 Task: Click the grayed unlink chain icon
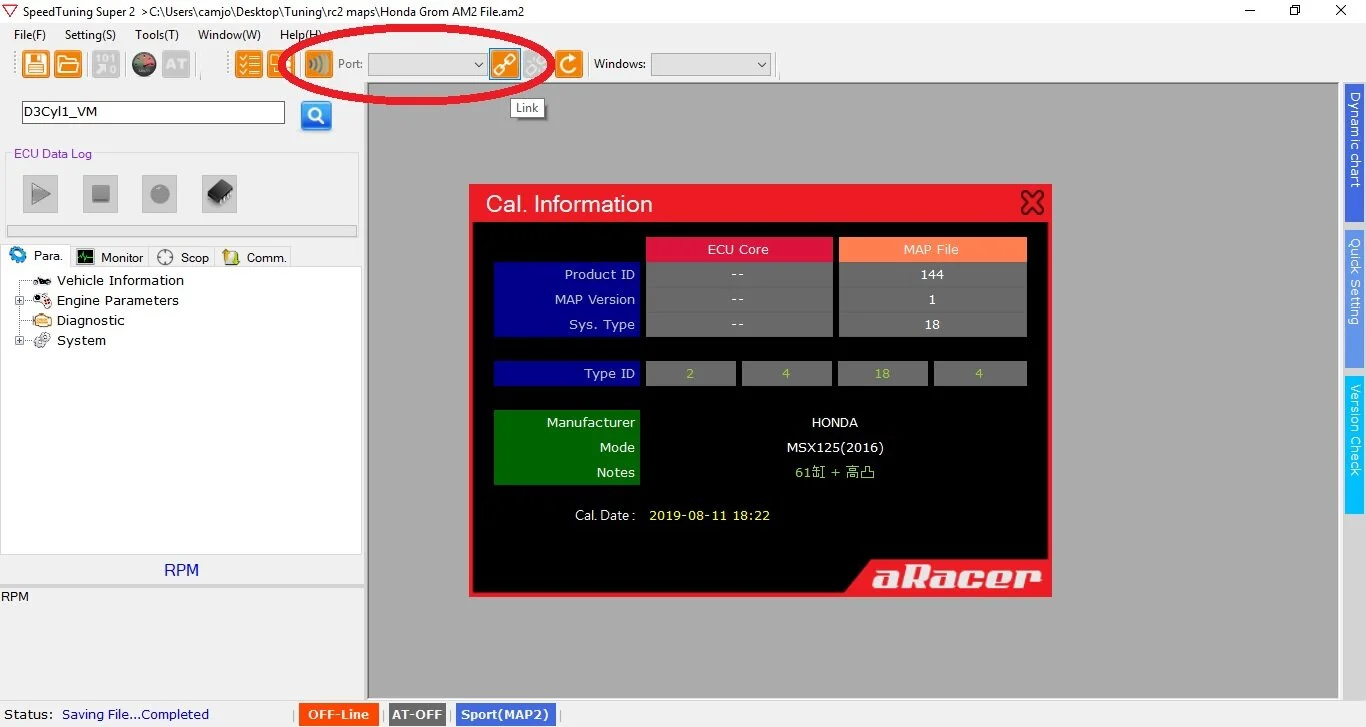[x=536, y=64]
